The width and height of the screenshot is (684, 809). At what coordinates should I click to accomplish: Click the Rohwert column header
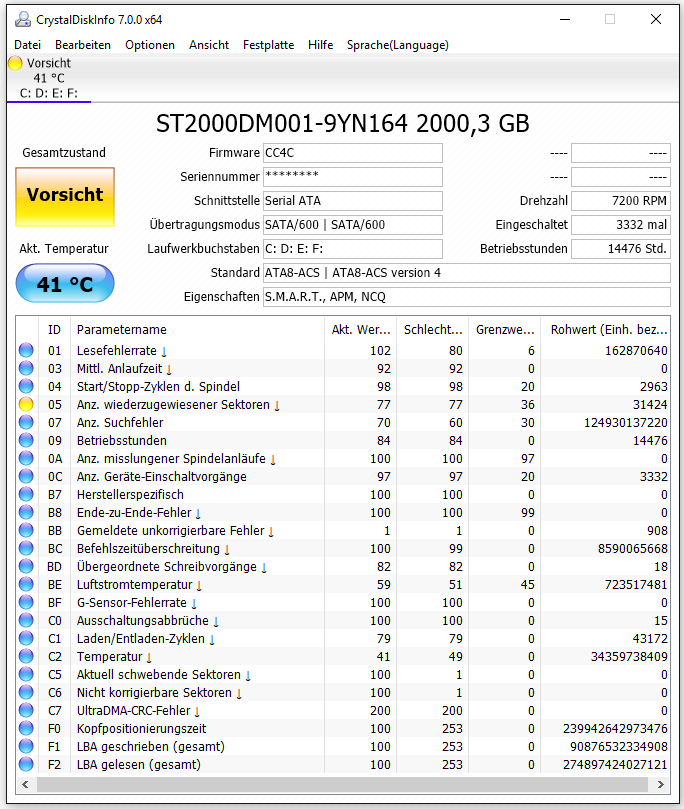click(x=606, y=330)
